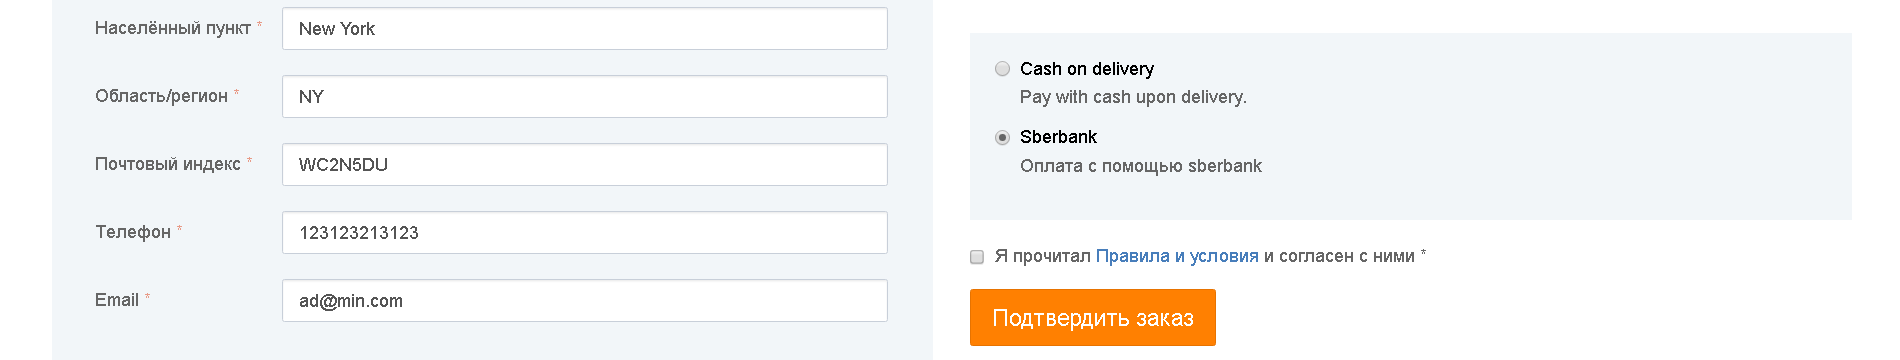Choose the Sberbank payment radio button
Image resolution: width=1900 pixels, height=360 pixels.
coord(1002,138)
